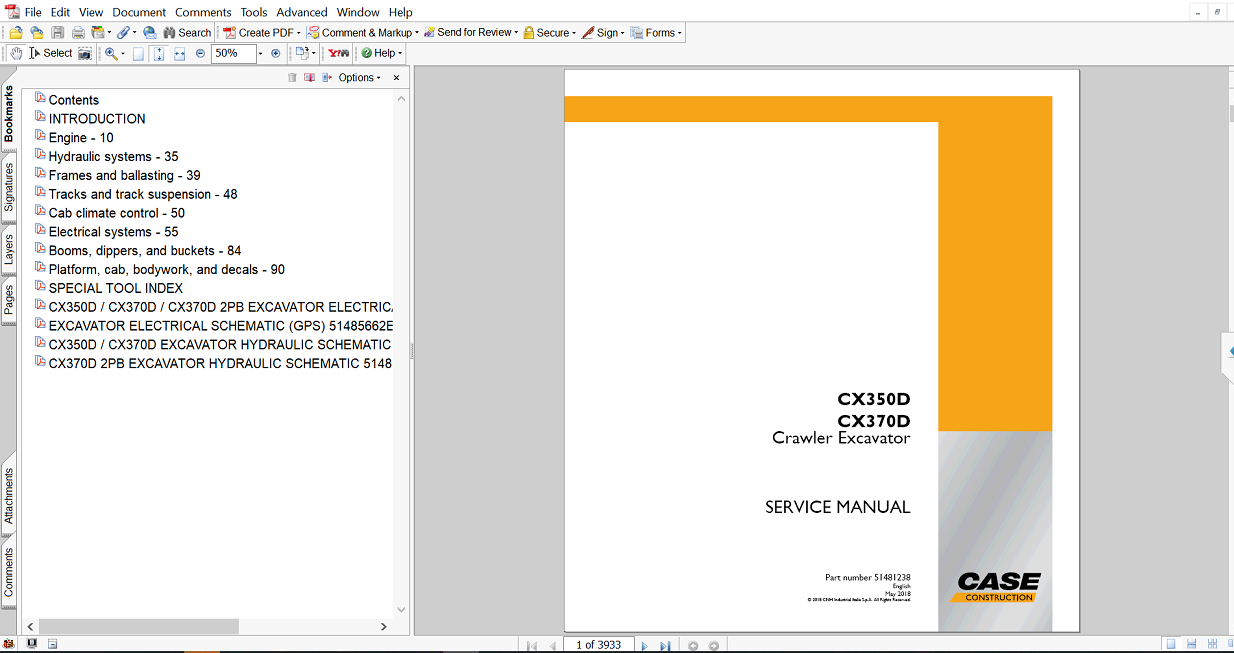Go to the next page arrow
The height and width of the screenshot is (653, 1234).
[644, 646]
